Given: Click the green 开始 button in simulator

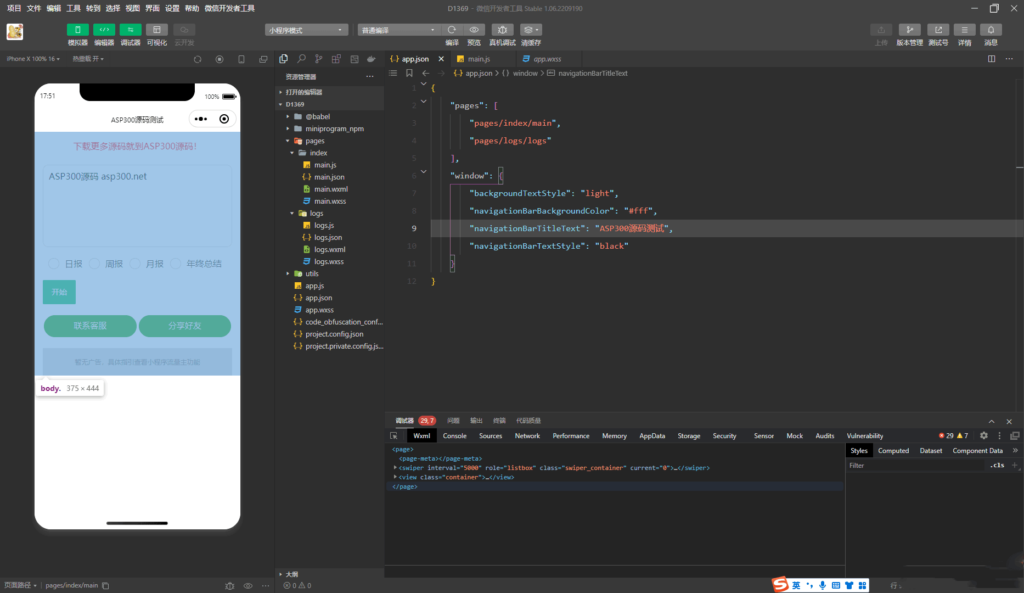Looking at the screenshot, I should 59,292.
